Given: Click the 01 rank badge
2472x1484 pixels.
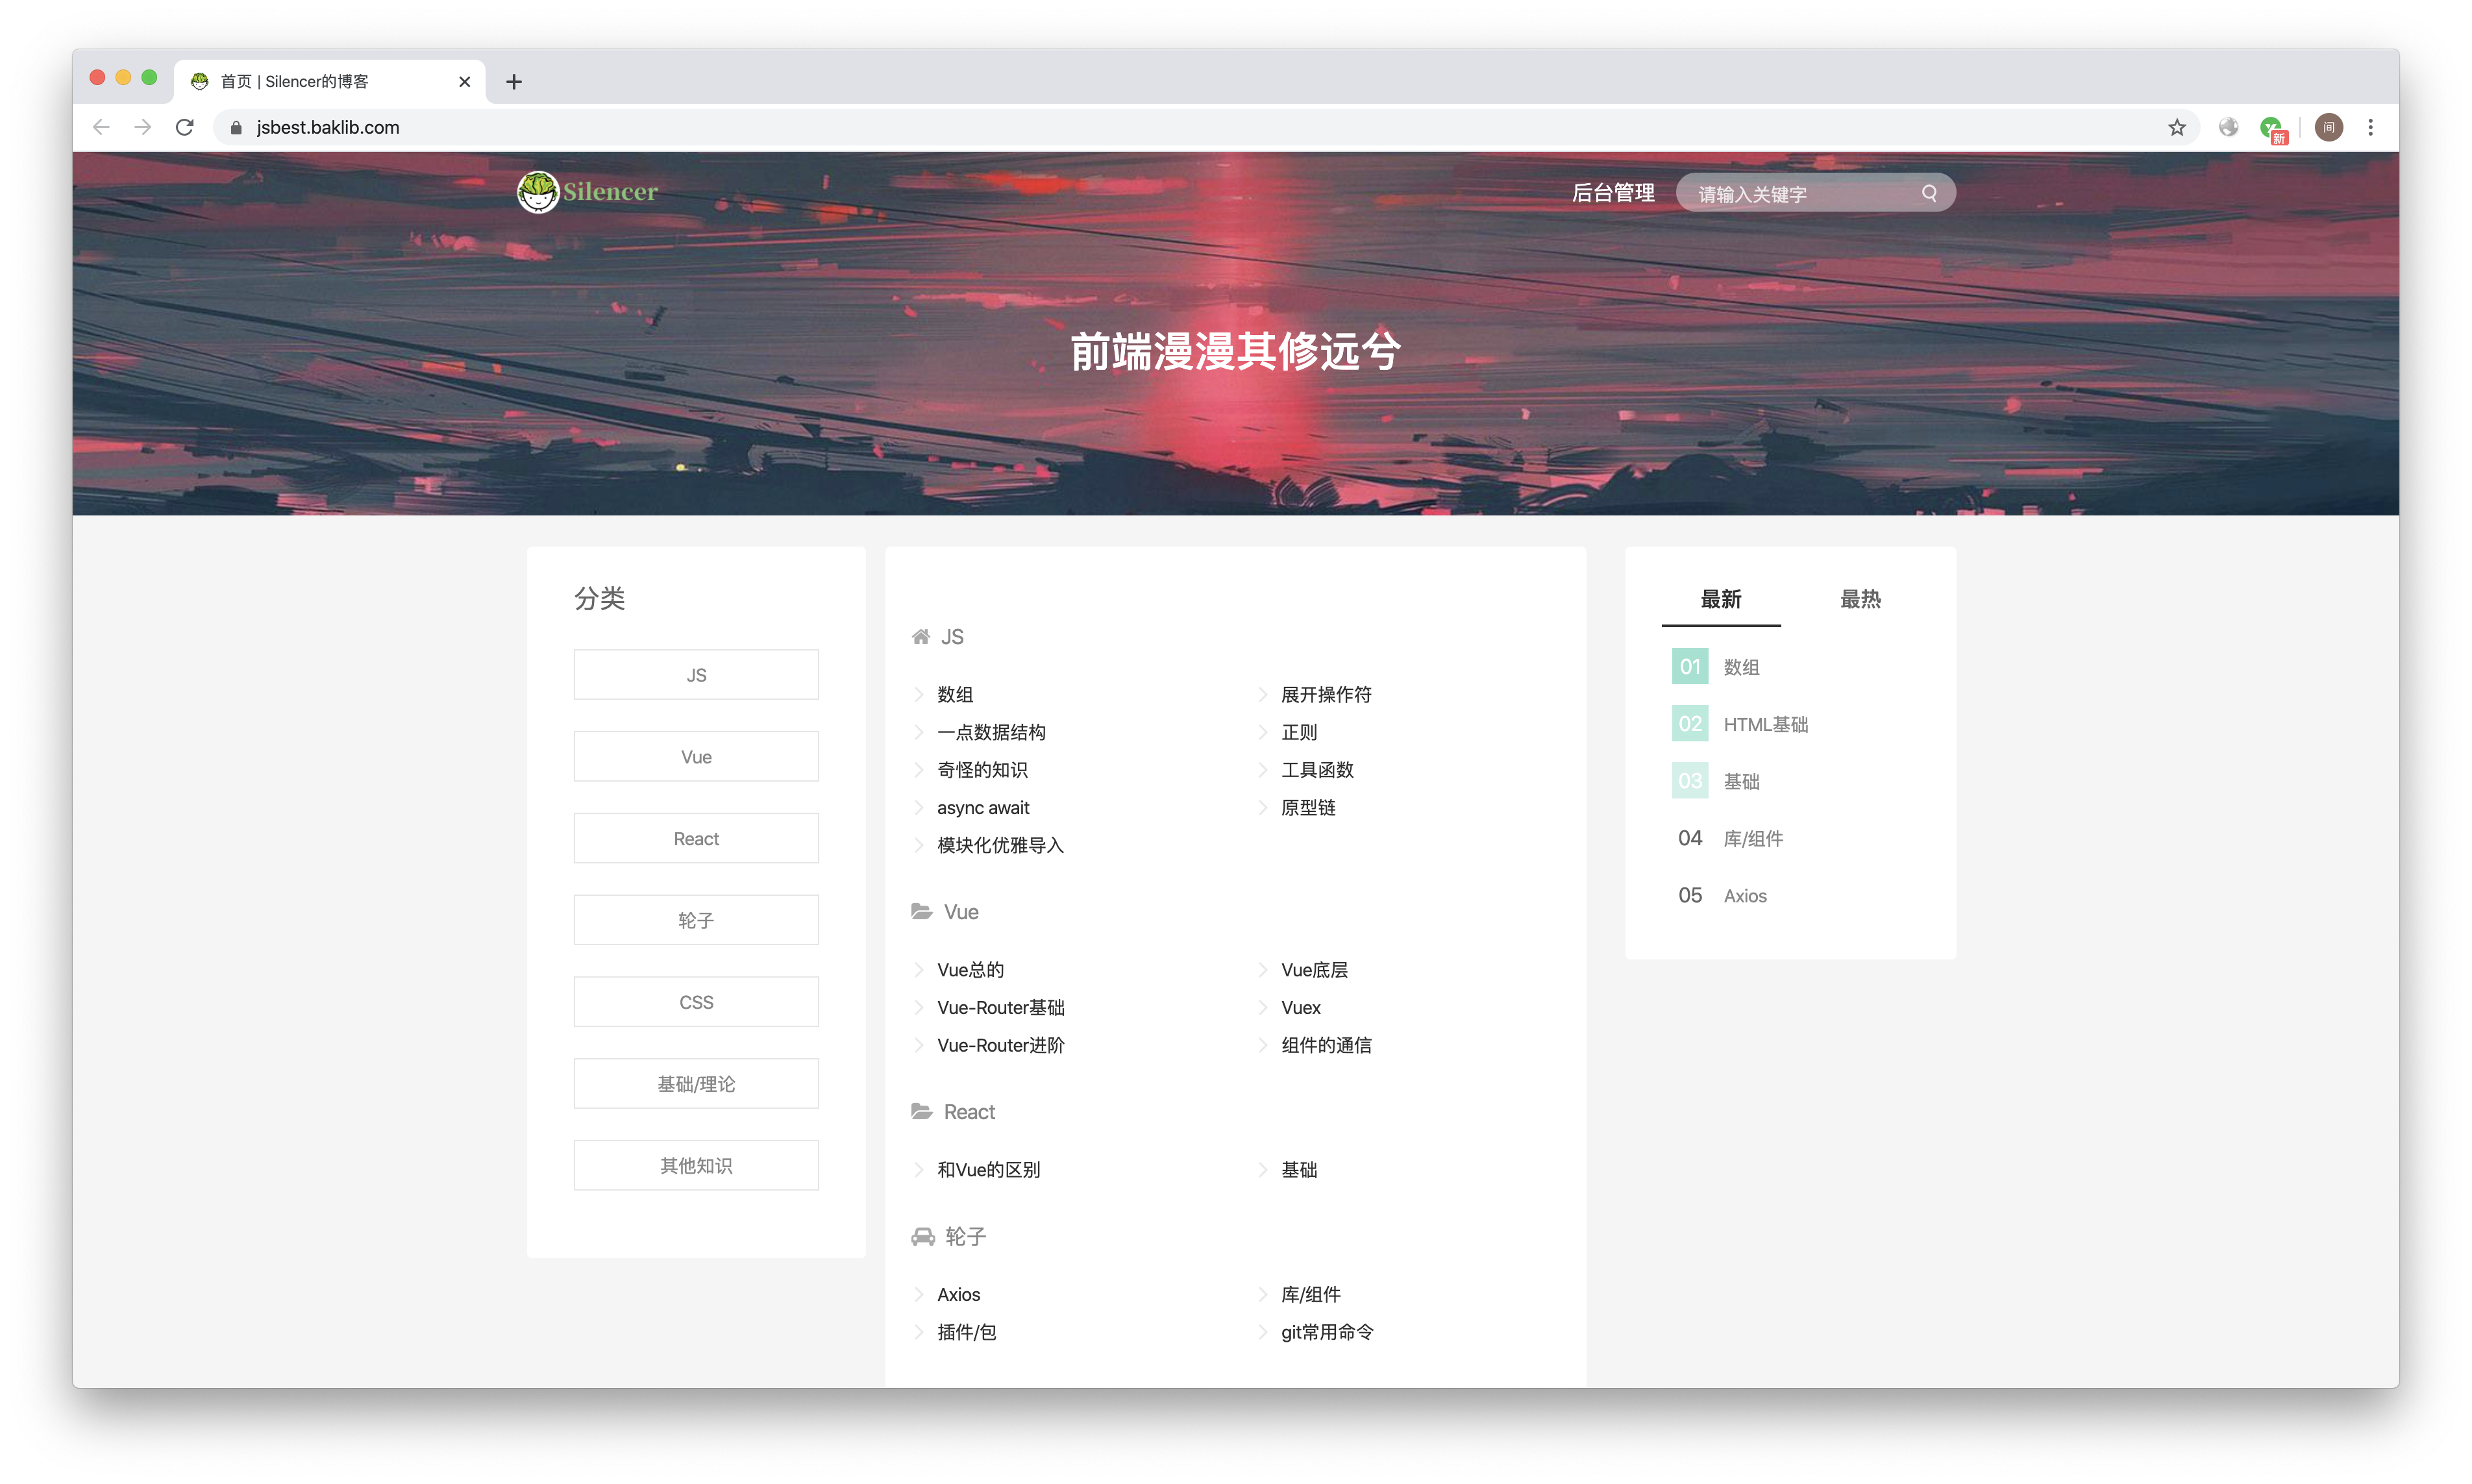Looking at the screenshot, I should point(1690,667).
